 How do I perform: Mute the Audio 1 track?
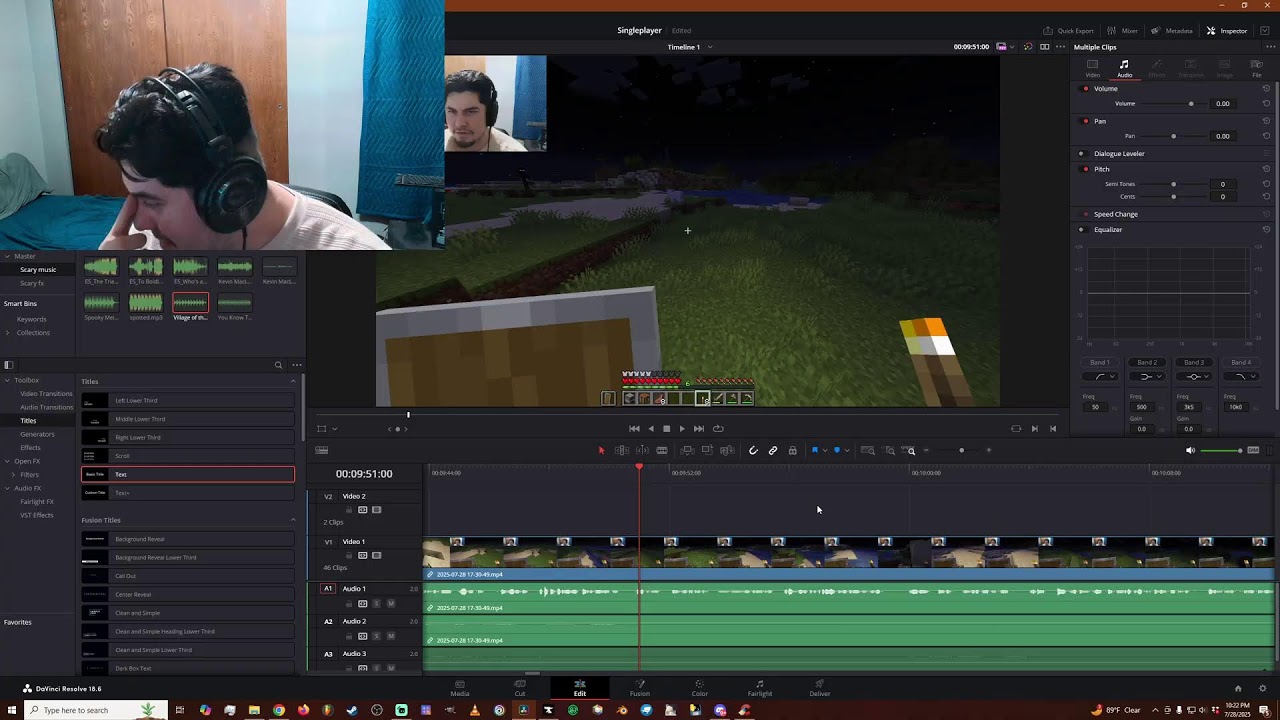coord(391,604)
